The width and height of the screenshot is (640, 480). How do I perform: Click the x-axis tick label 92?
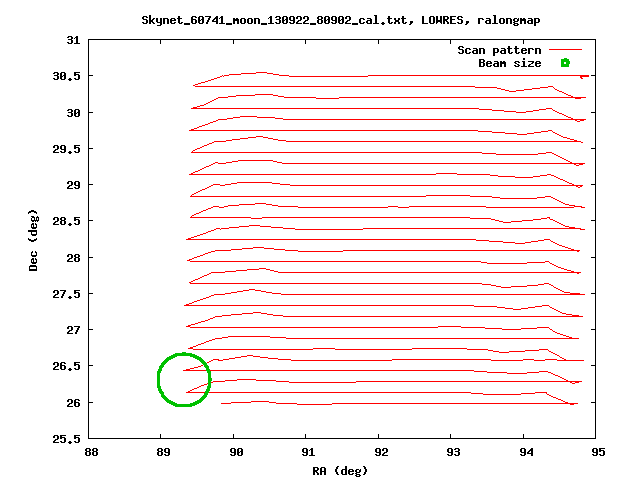coord(381,452)
